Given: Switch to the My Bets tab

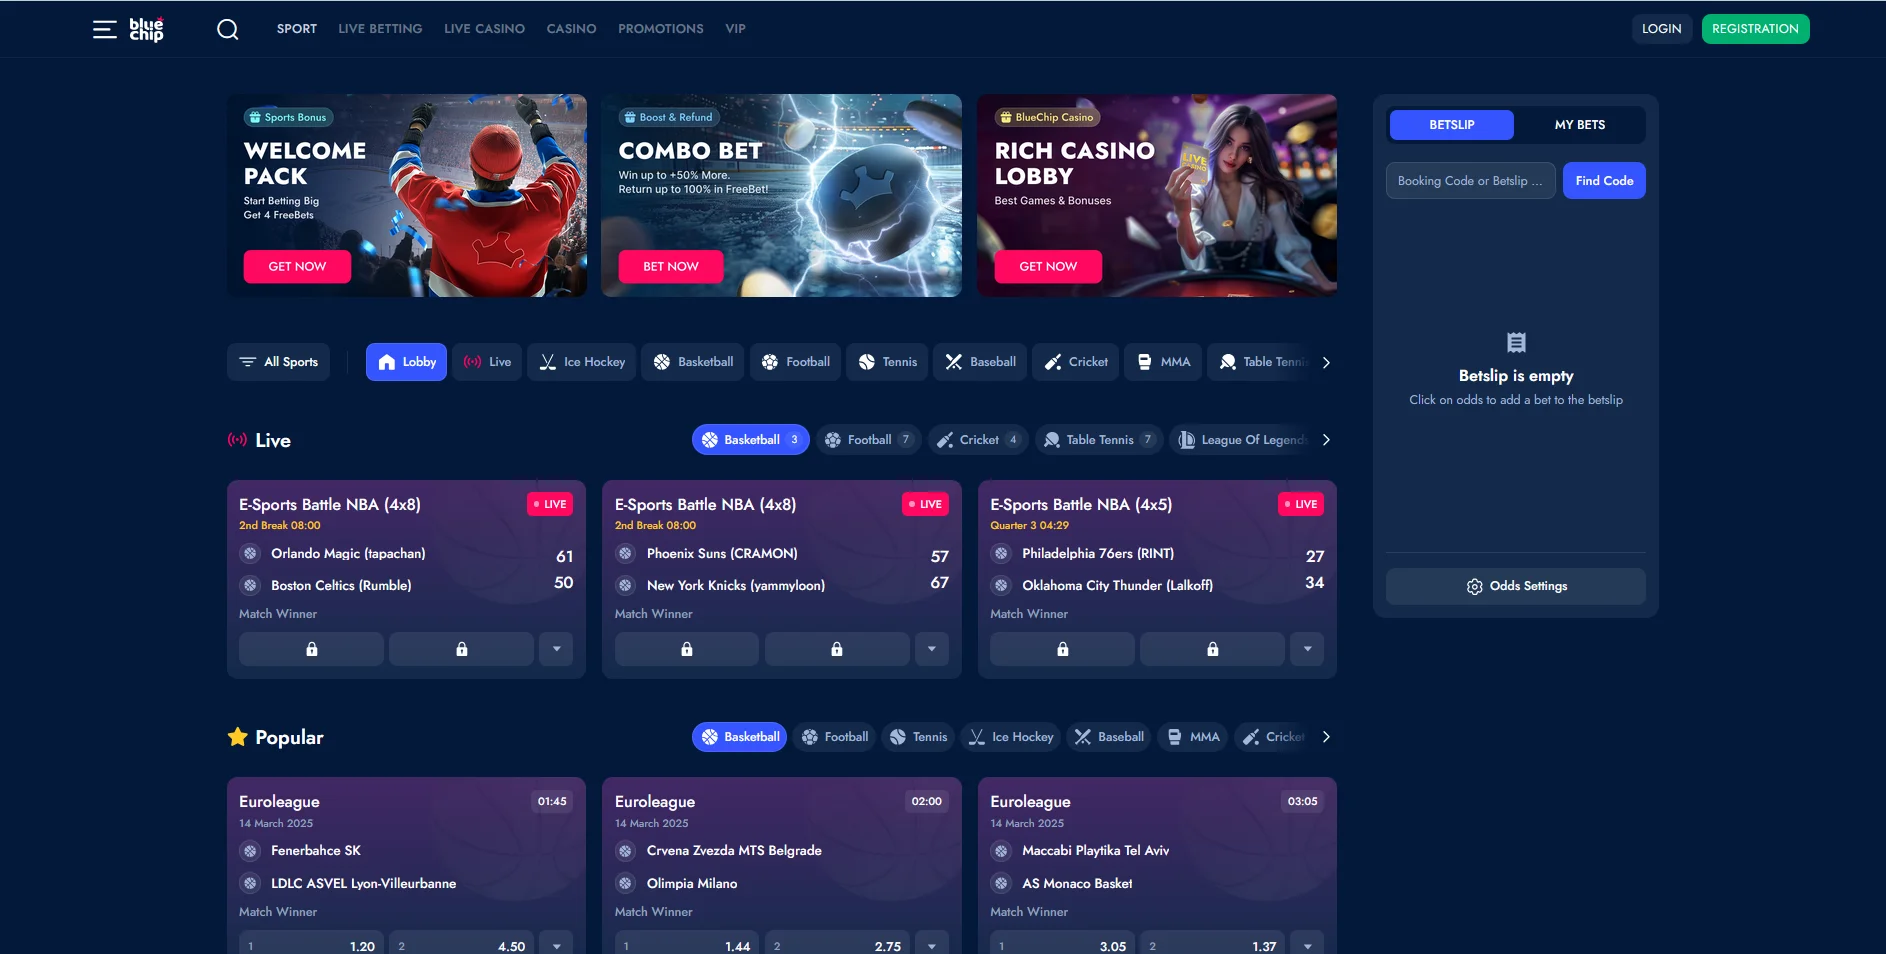Looking at the screenshot, I should coord(1579,125).
